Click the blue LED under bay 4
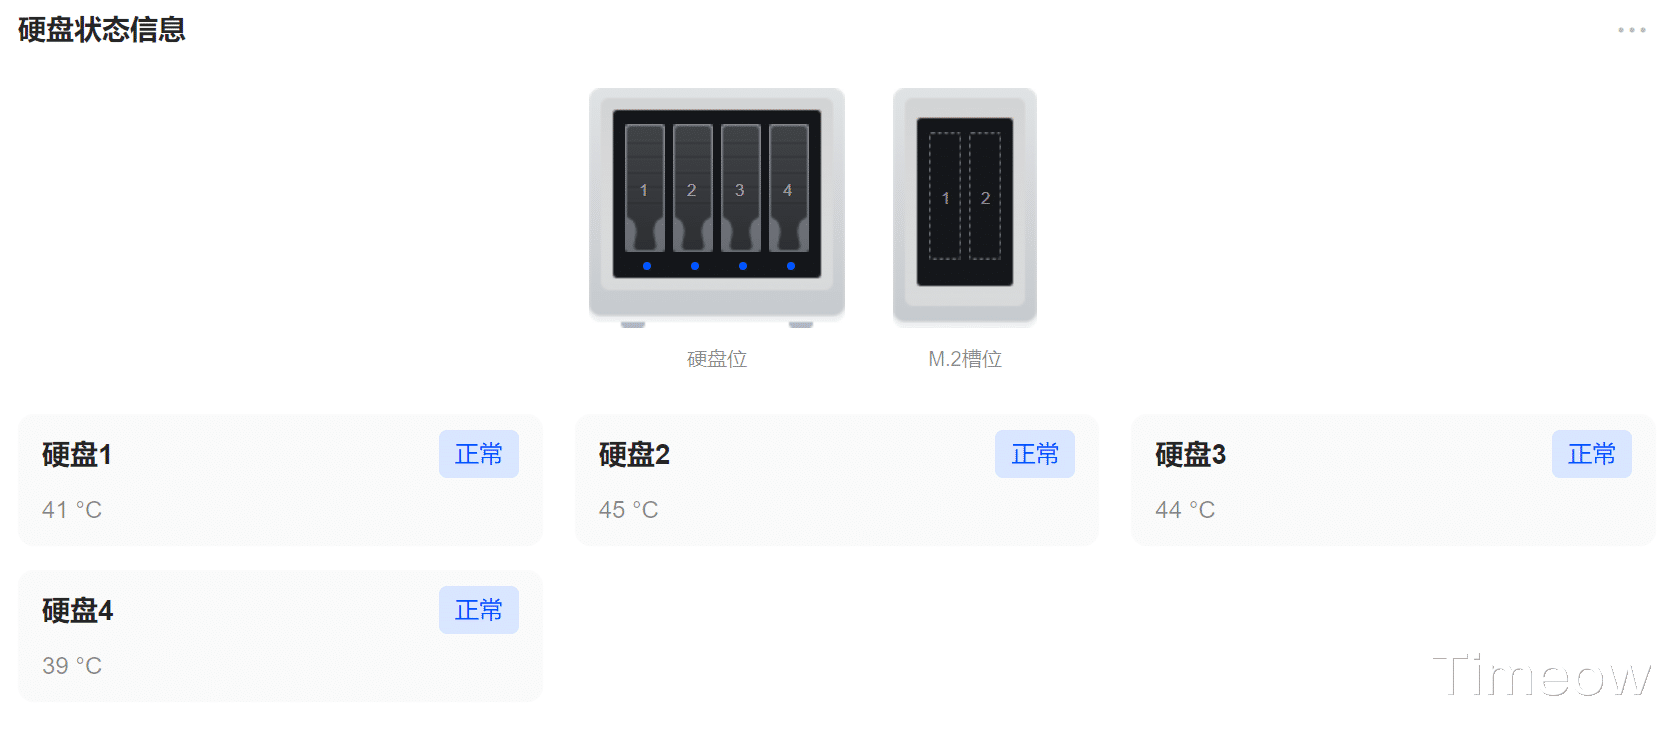 [x=791, y=266]
